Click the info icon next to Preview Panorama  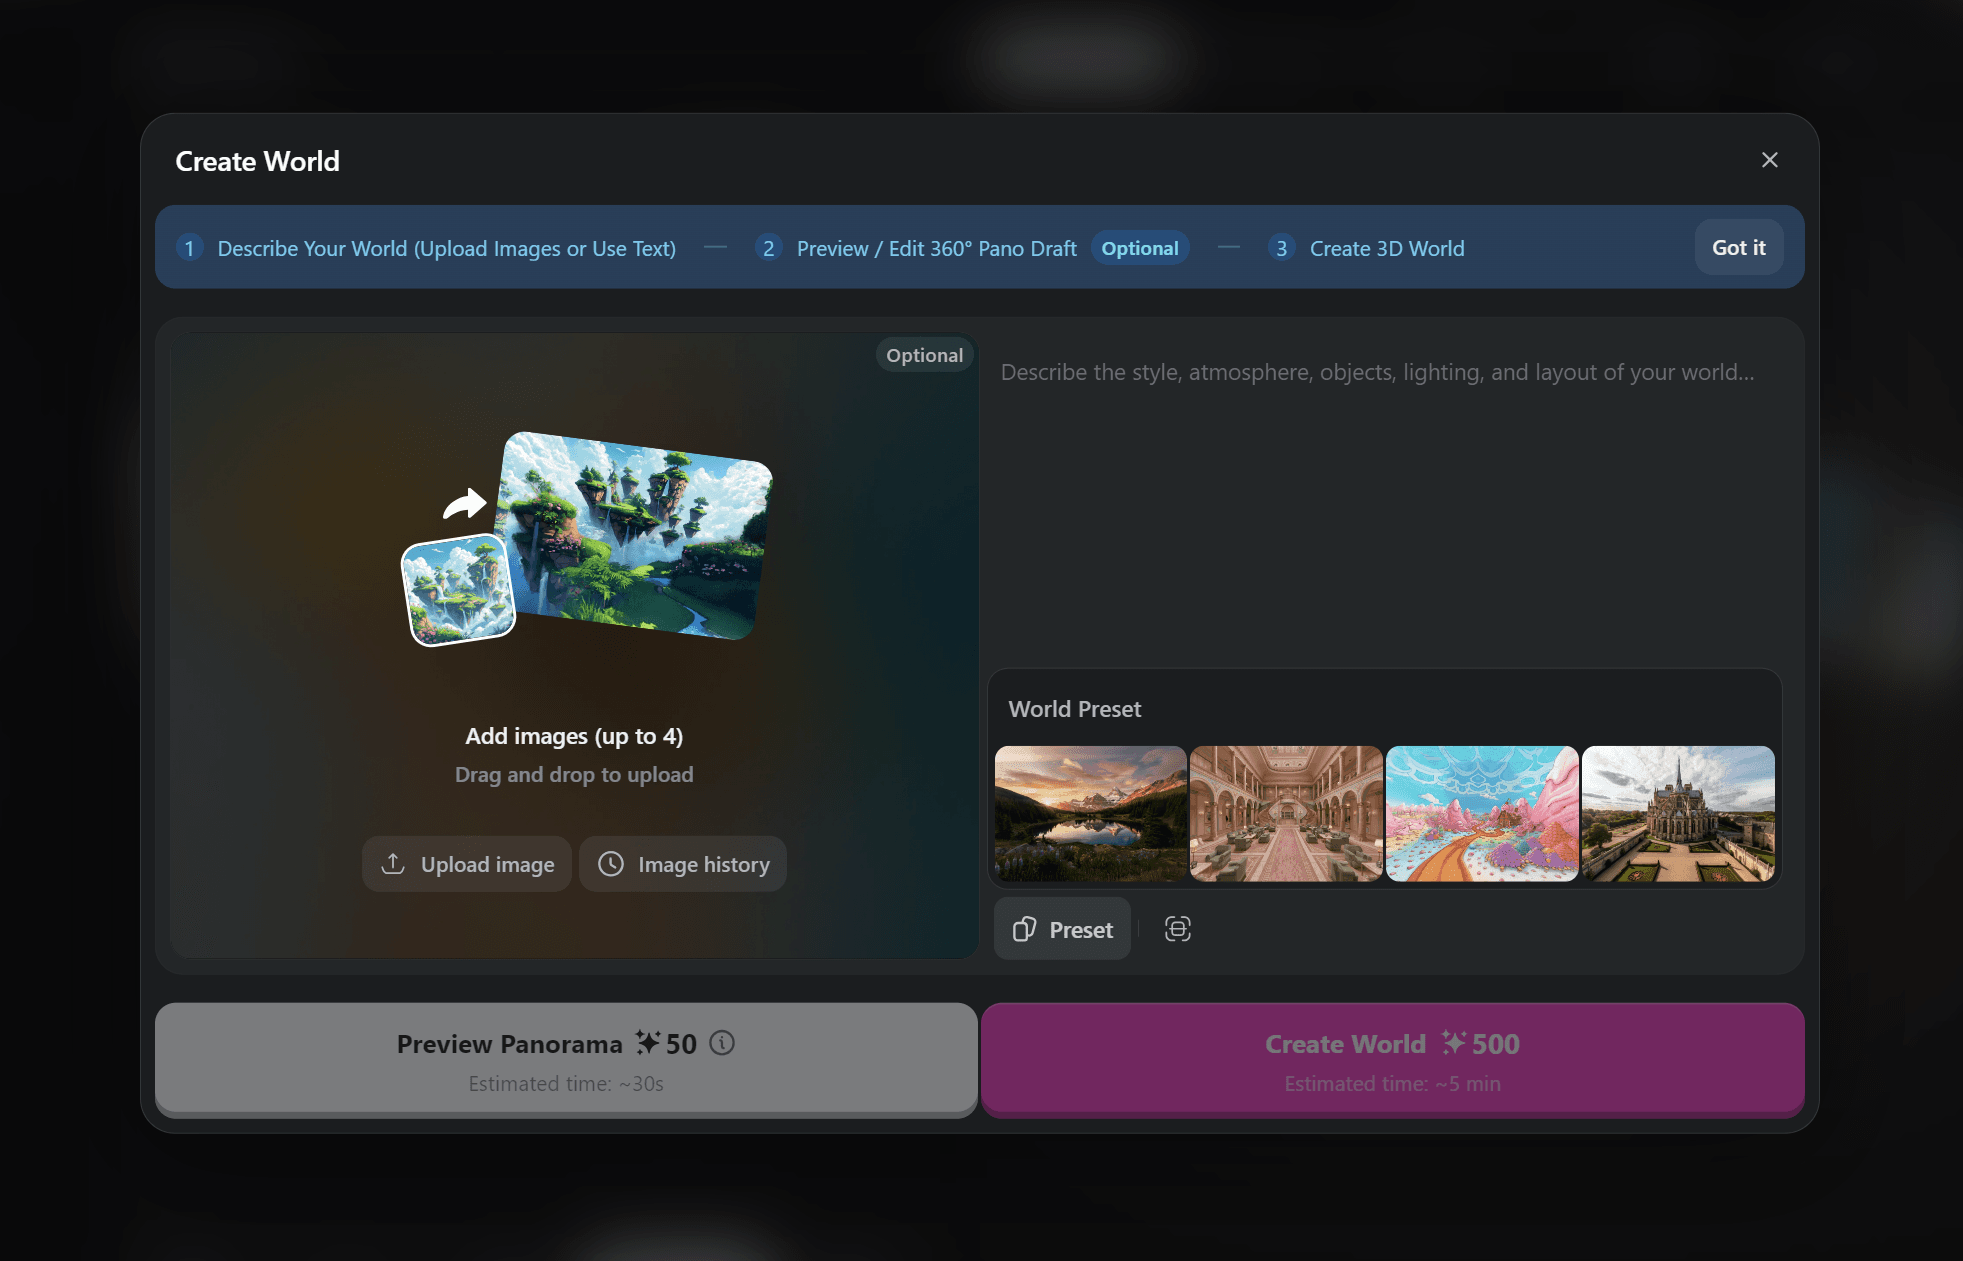(x=722, y=1043)
